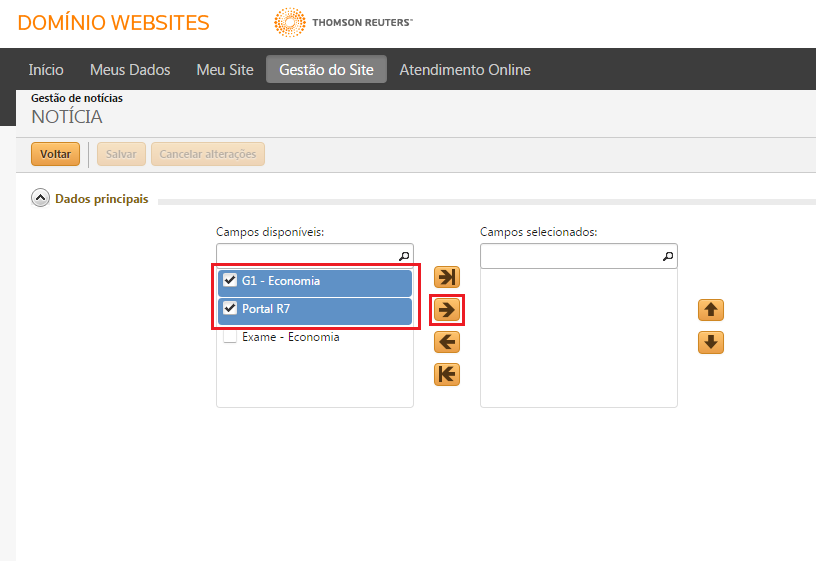The height and width of the screenshot is (561, 816).
Task: Open the Meu Site menu
Action: pyautogui.click(x=225, y=69)
